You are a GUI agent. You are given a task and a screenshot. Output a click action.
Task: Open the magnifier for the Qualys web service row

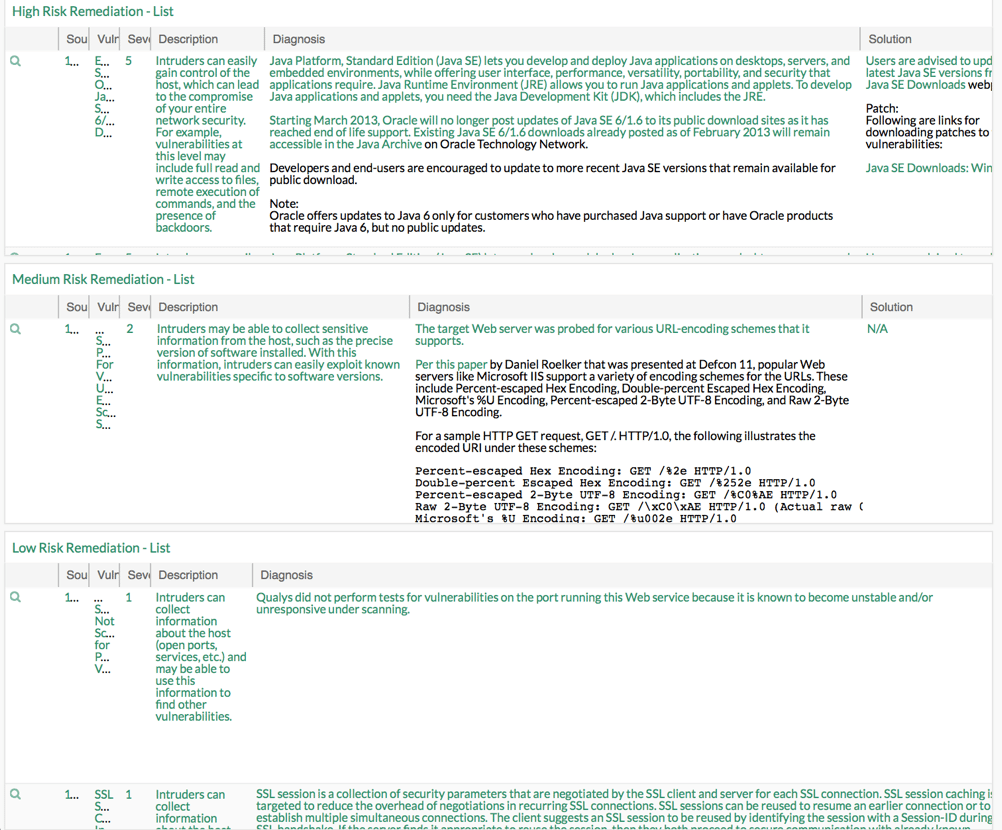point(15,597)
